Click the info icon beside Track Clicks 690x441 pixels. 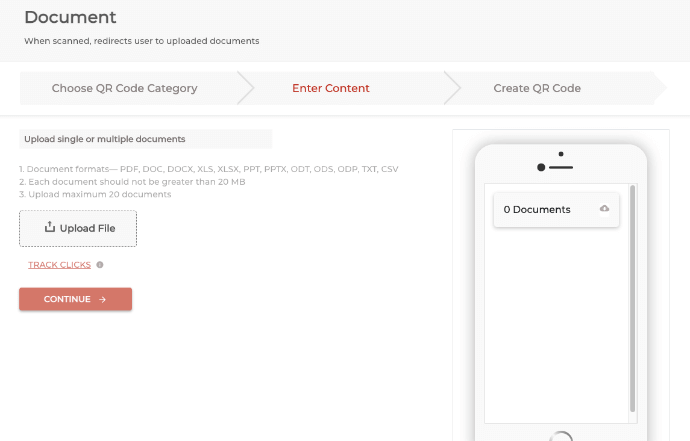coord(100,265)
